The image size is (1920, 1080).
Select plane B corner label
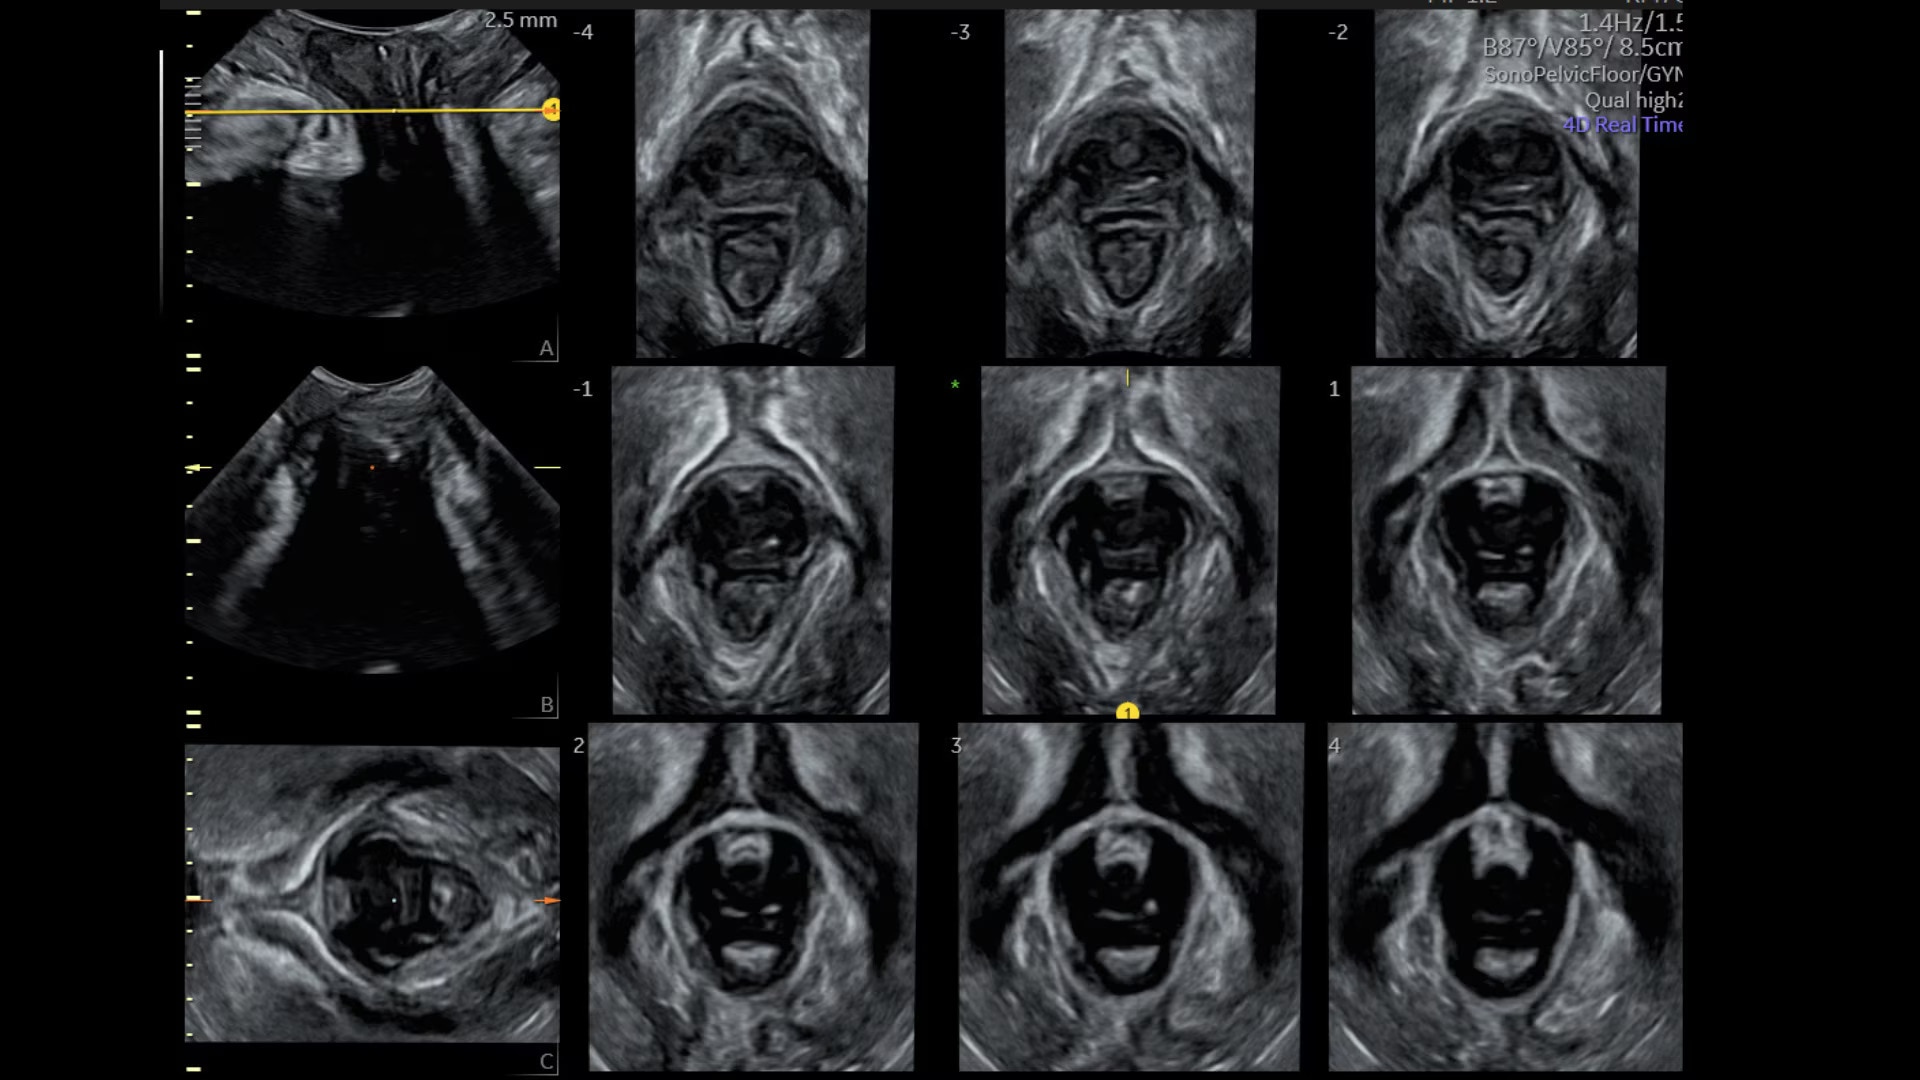pos(546,704)
